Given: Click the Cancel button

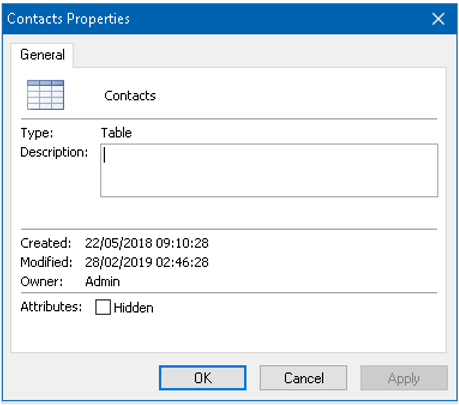Looking at the screenshot, I should [303, 378].
